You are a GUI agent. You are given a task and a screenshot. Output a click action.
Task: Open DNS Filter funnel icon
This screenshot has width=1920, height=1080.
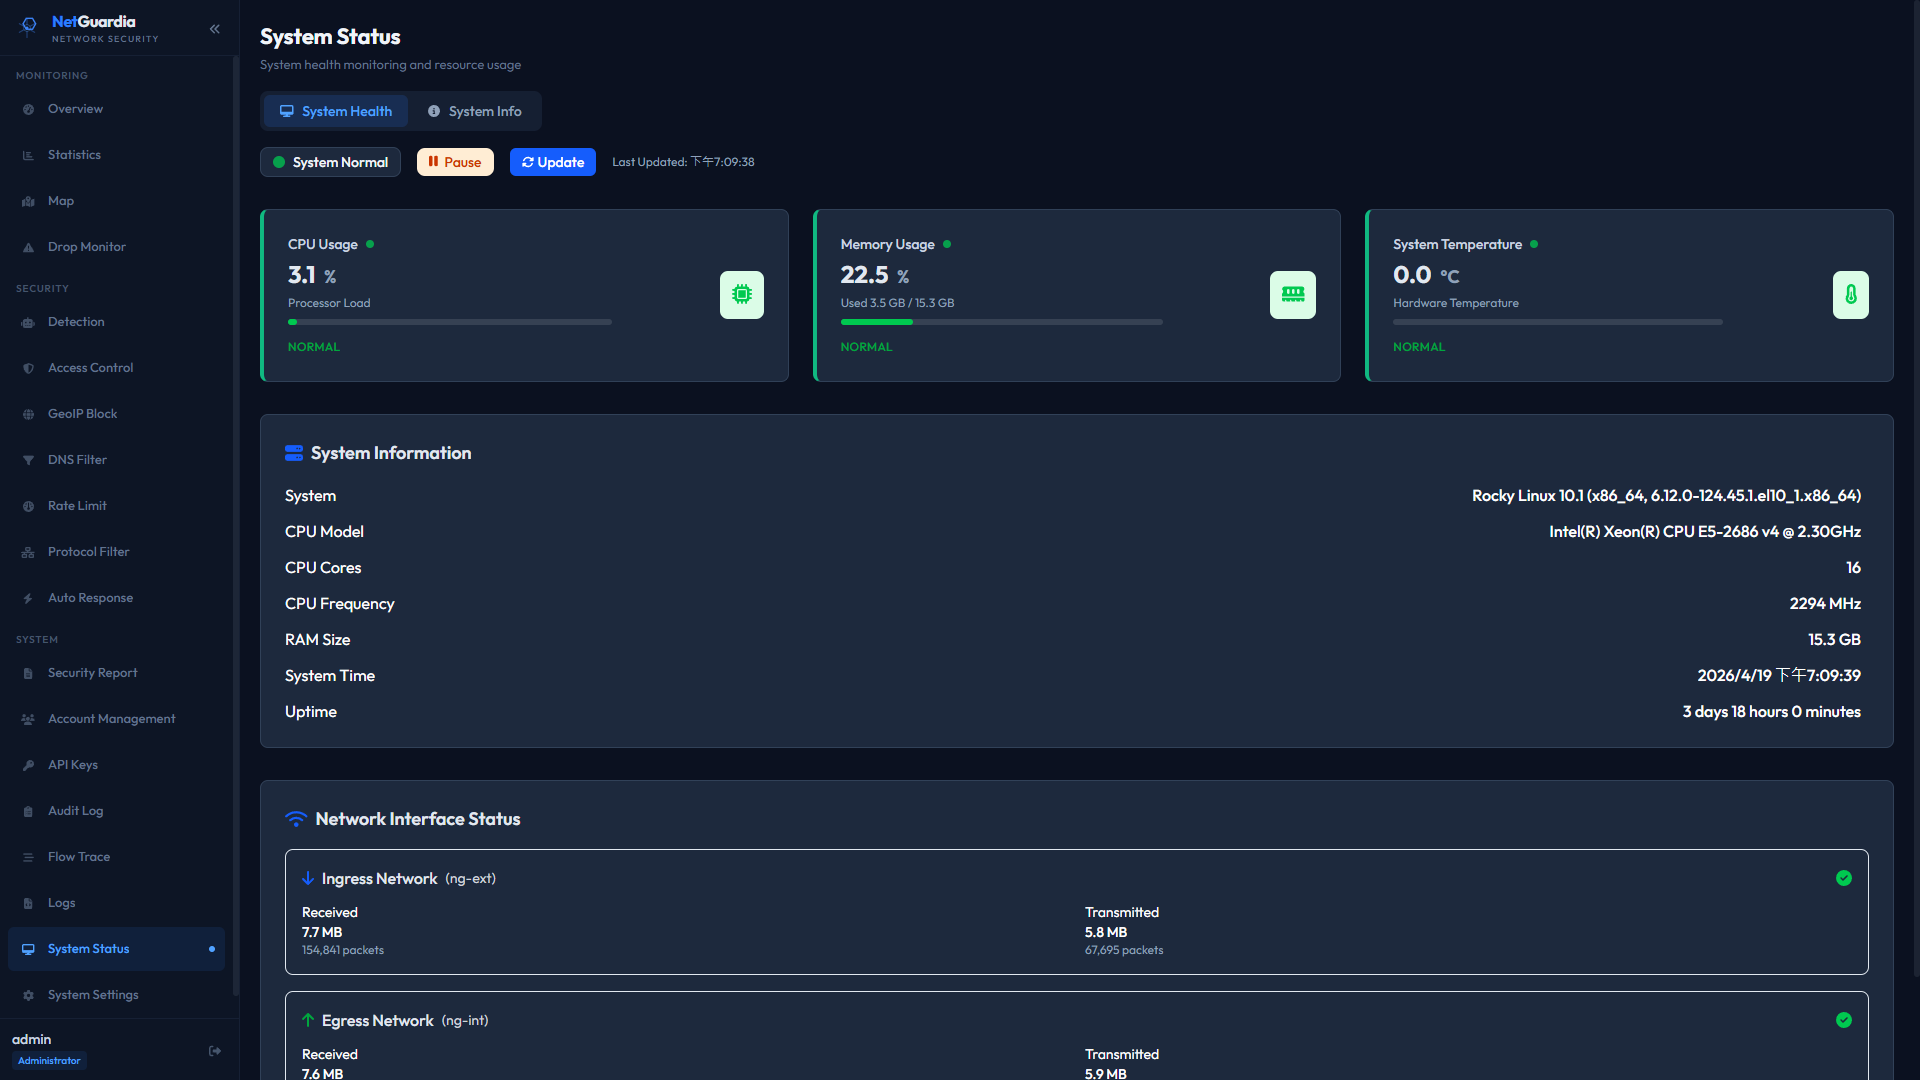coord(28,460)
